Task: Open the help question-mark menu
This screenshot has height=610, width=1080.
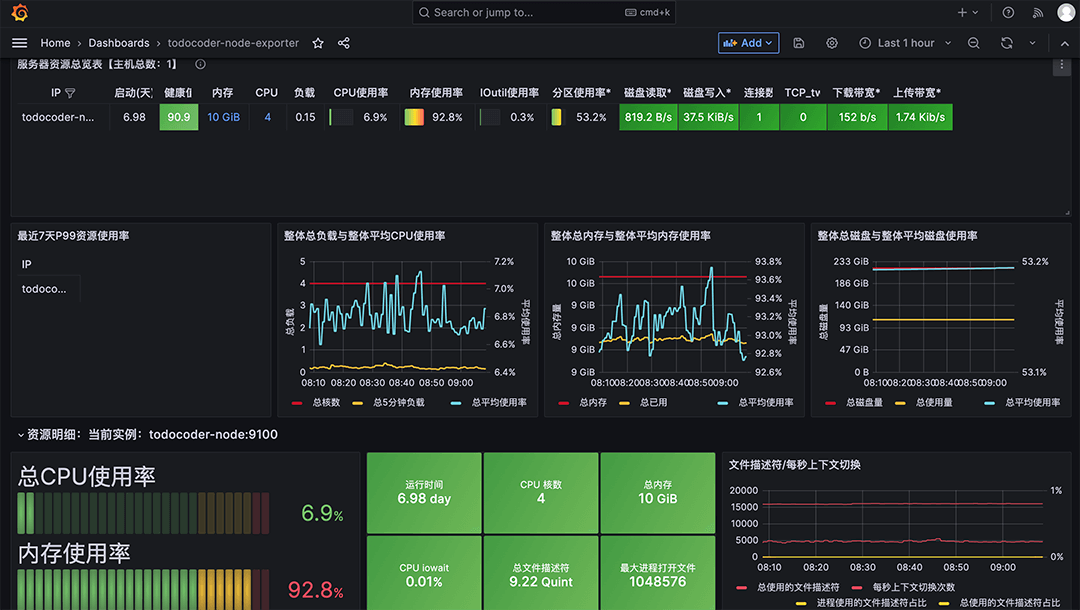Action: (1008, 12)
